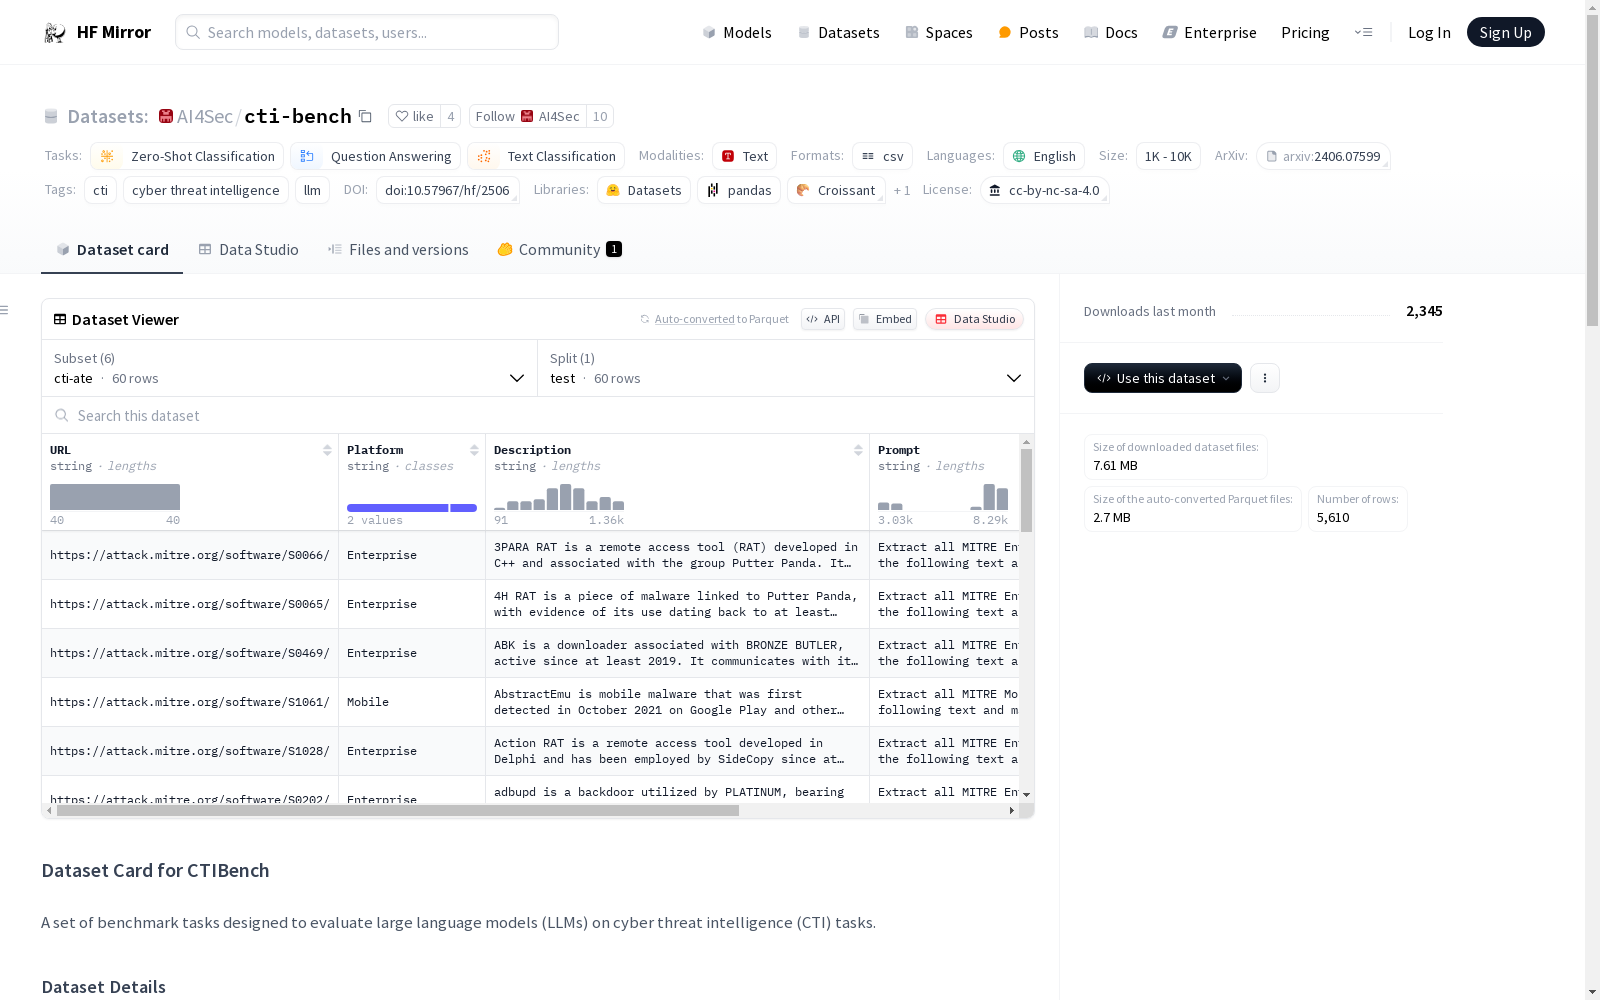Open Enterprise in the top navigation
This screenshot has height=1000, width=1600.
[1209, 33]
